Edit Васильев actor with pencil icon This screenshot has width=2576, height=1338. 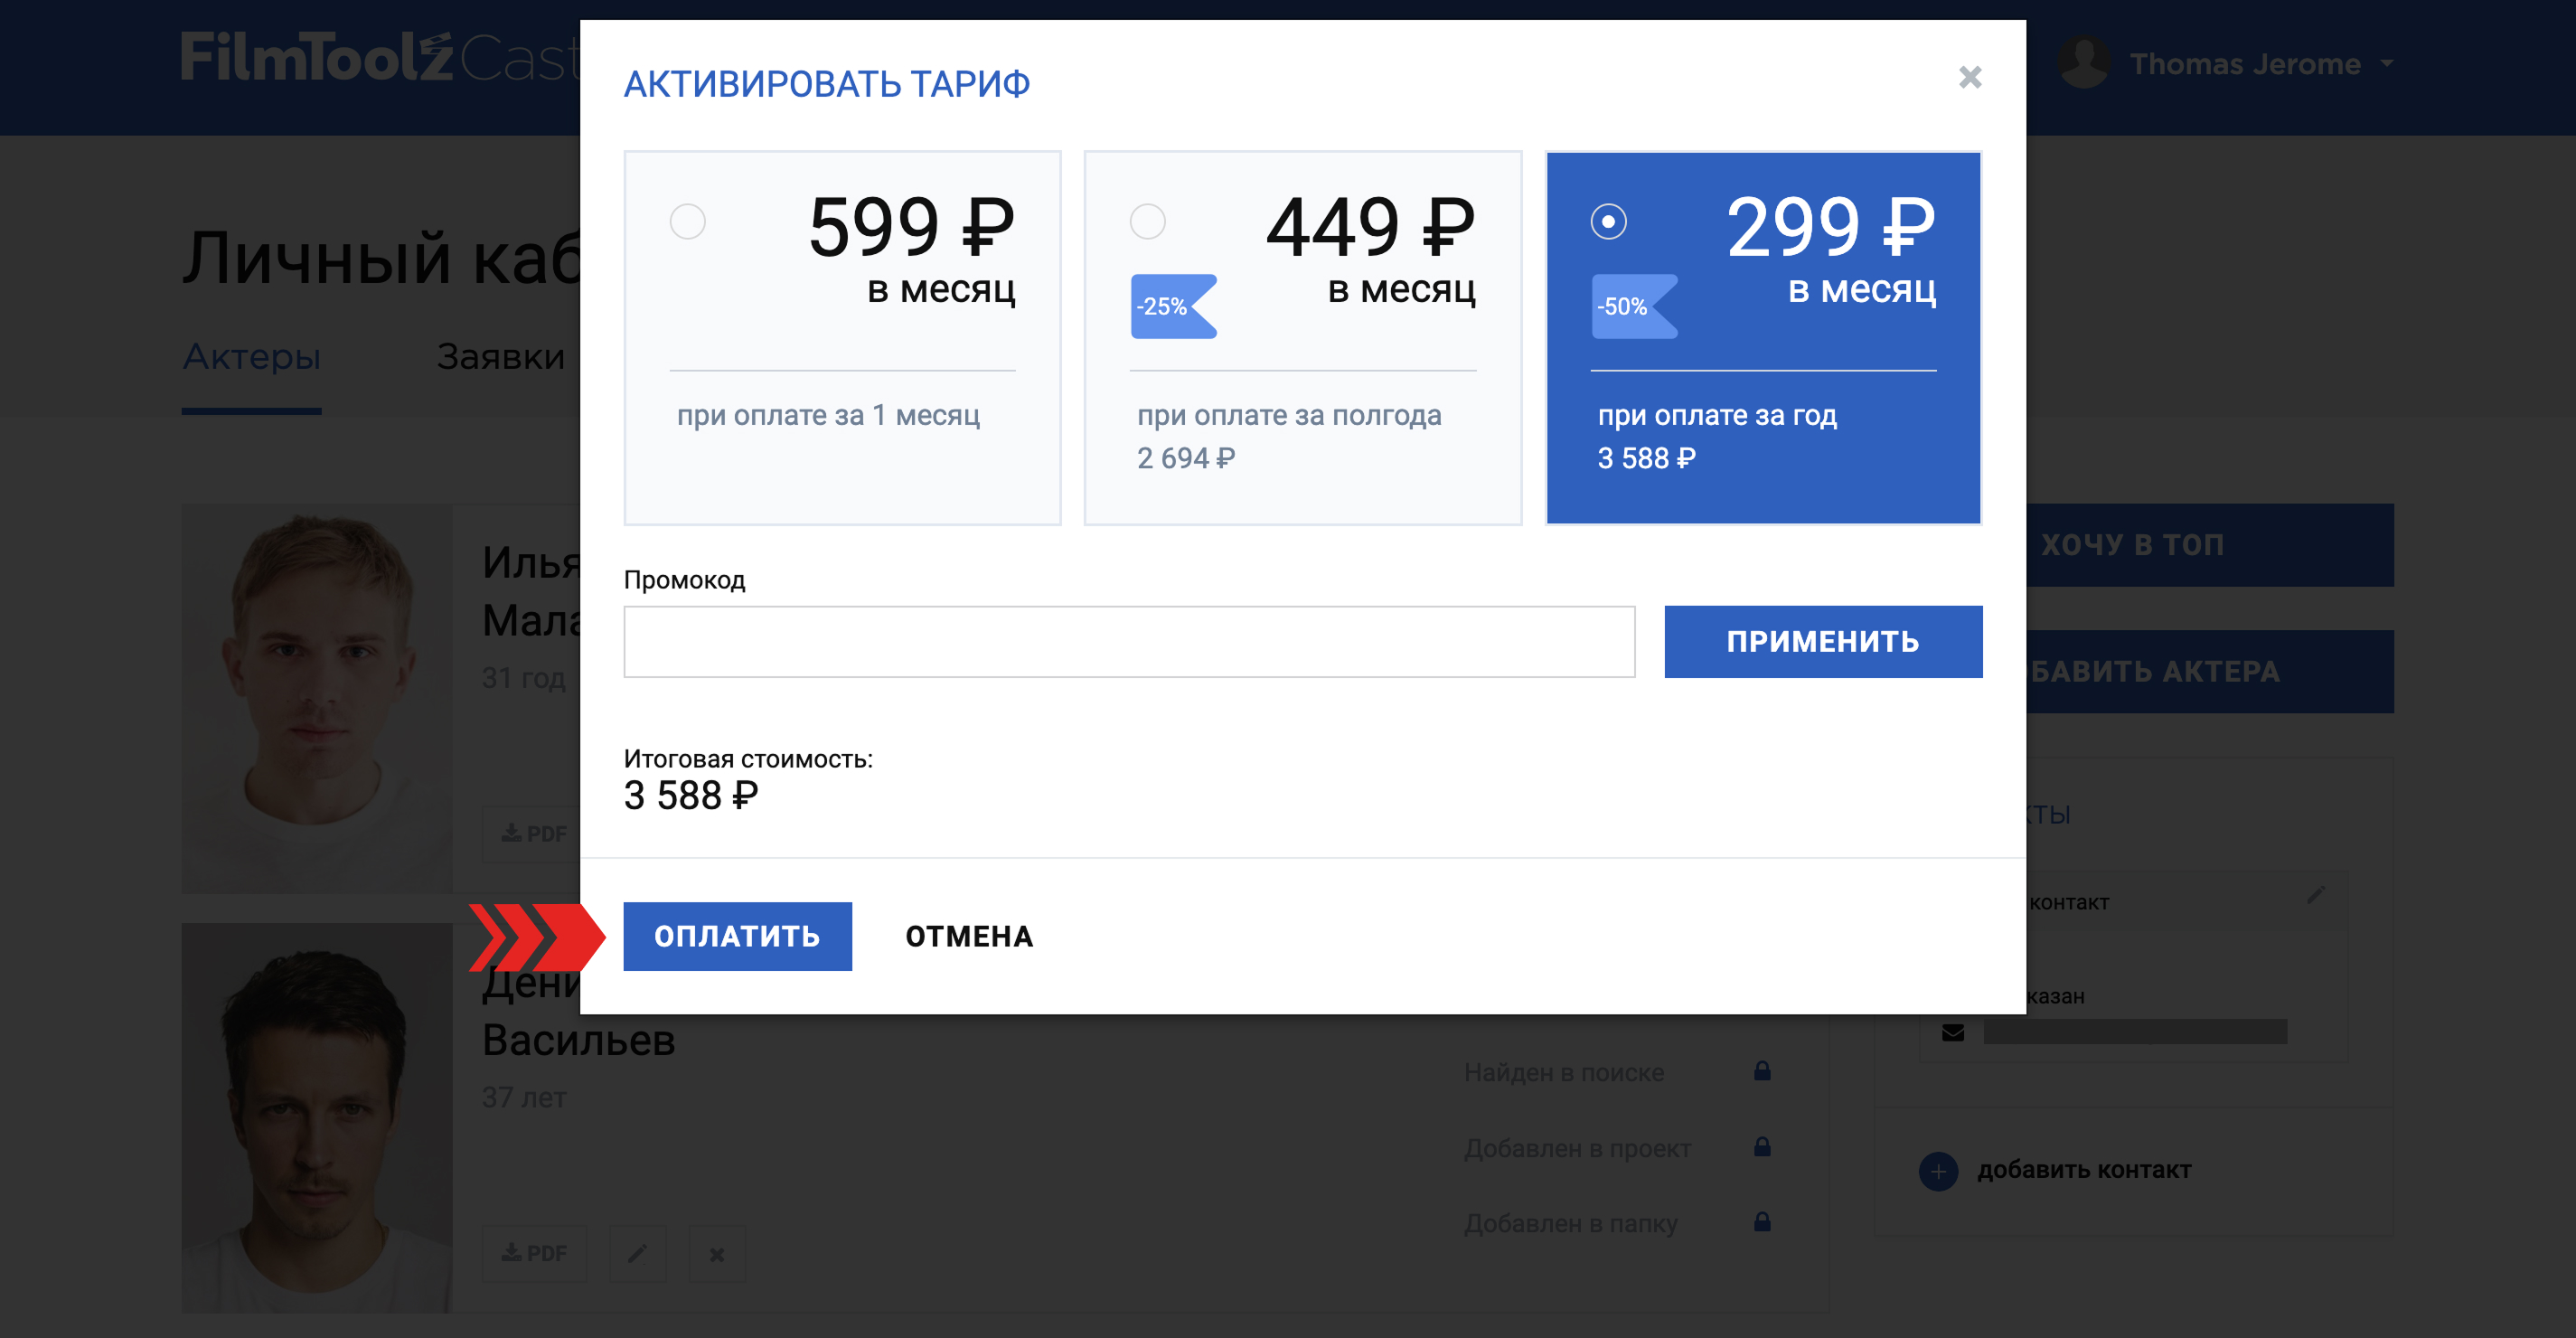click(x=637, y=1253)
